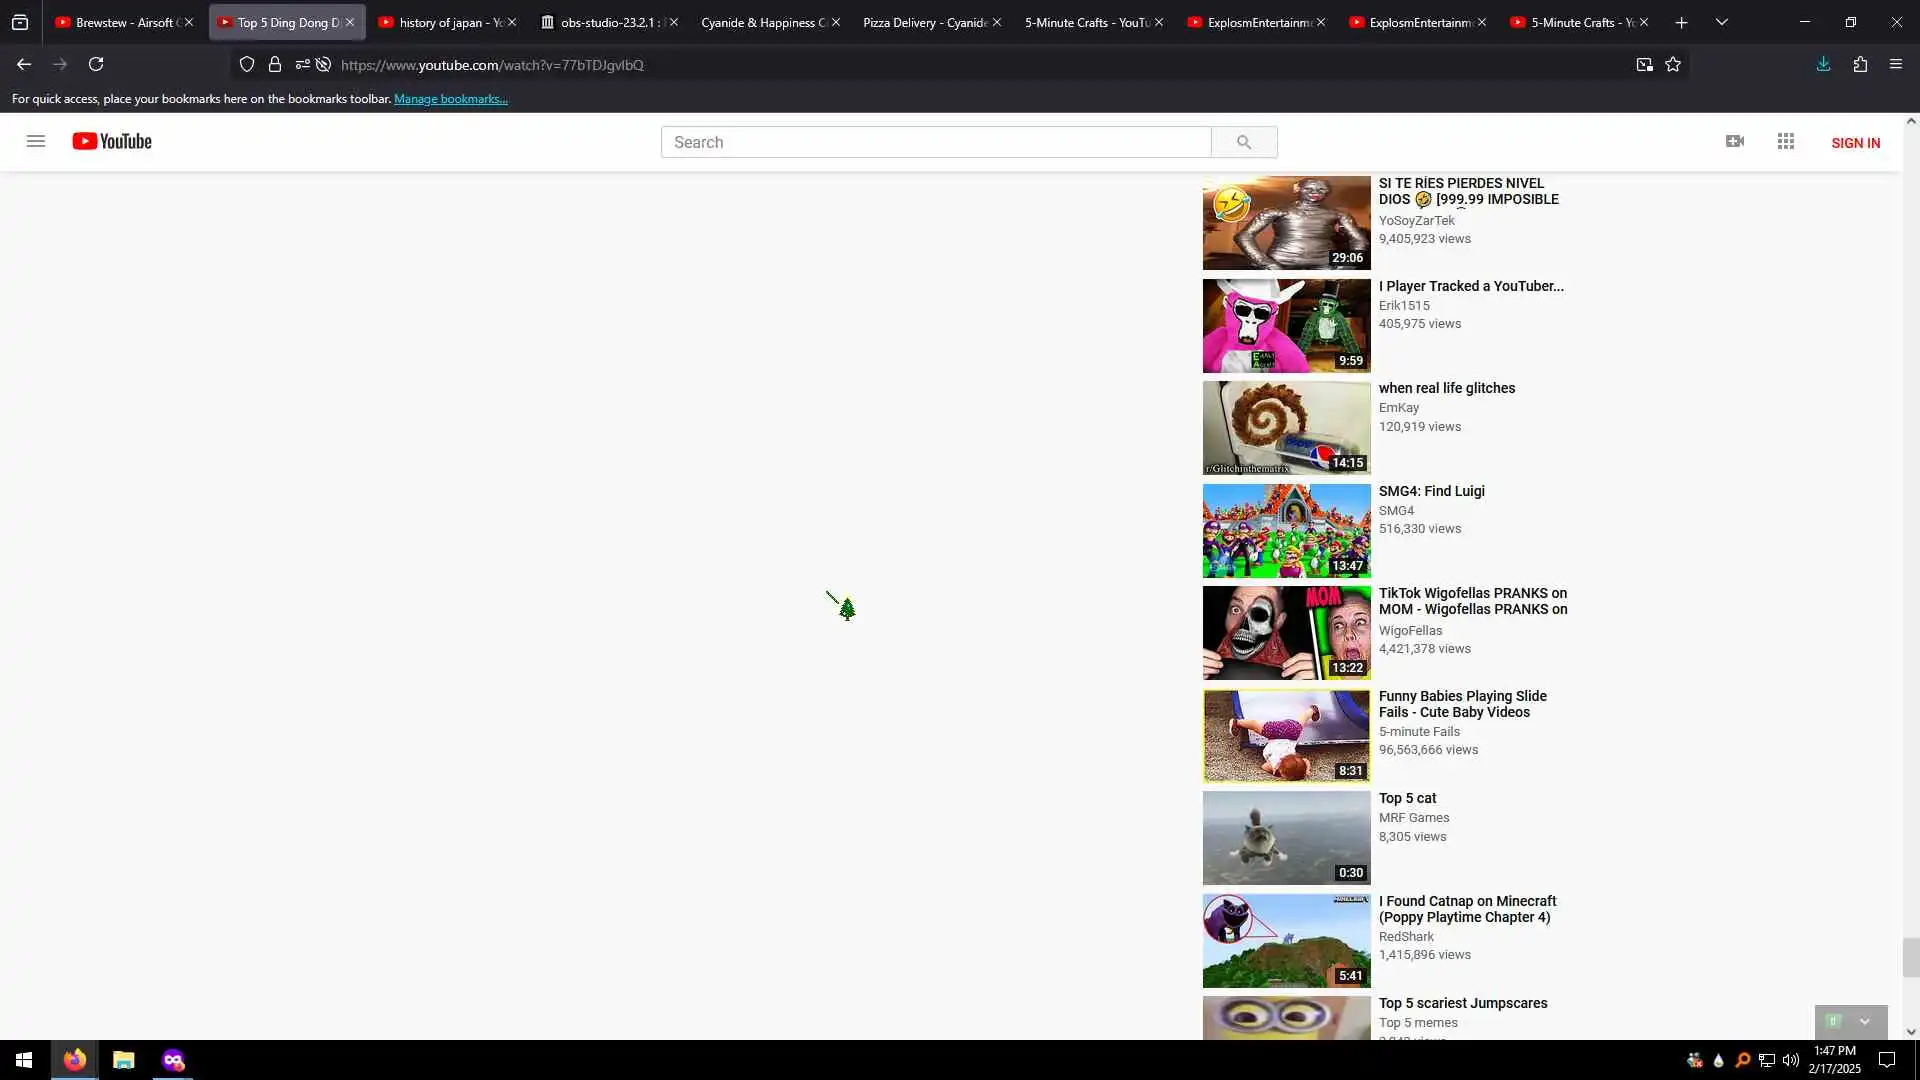Open the YouTube hamburger guide menu
Image resolution: width=1920 pixels, height=1080 pixels.
(x=36, y=141)
